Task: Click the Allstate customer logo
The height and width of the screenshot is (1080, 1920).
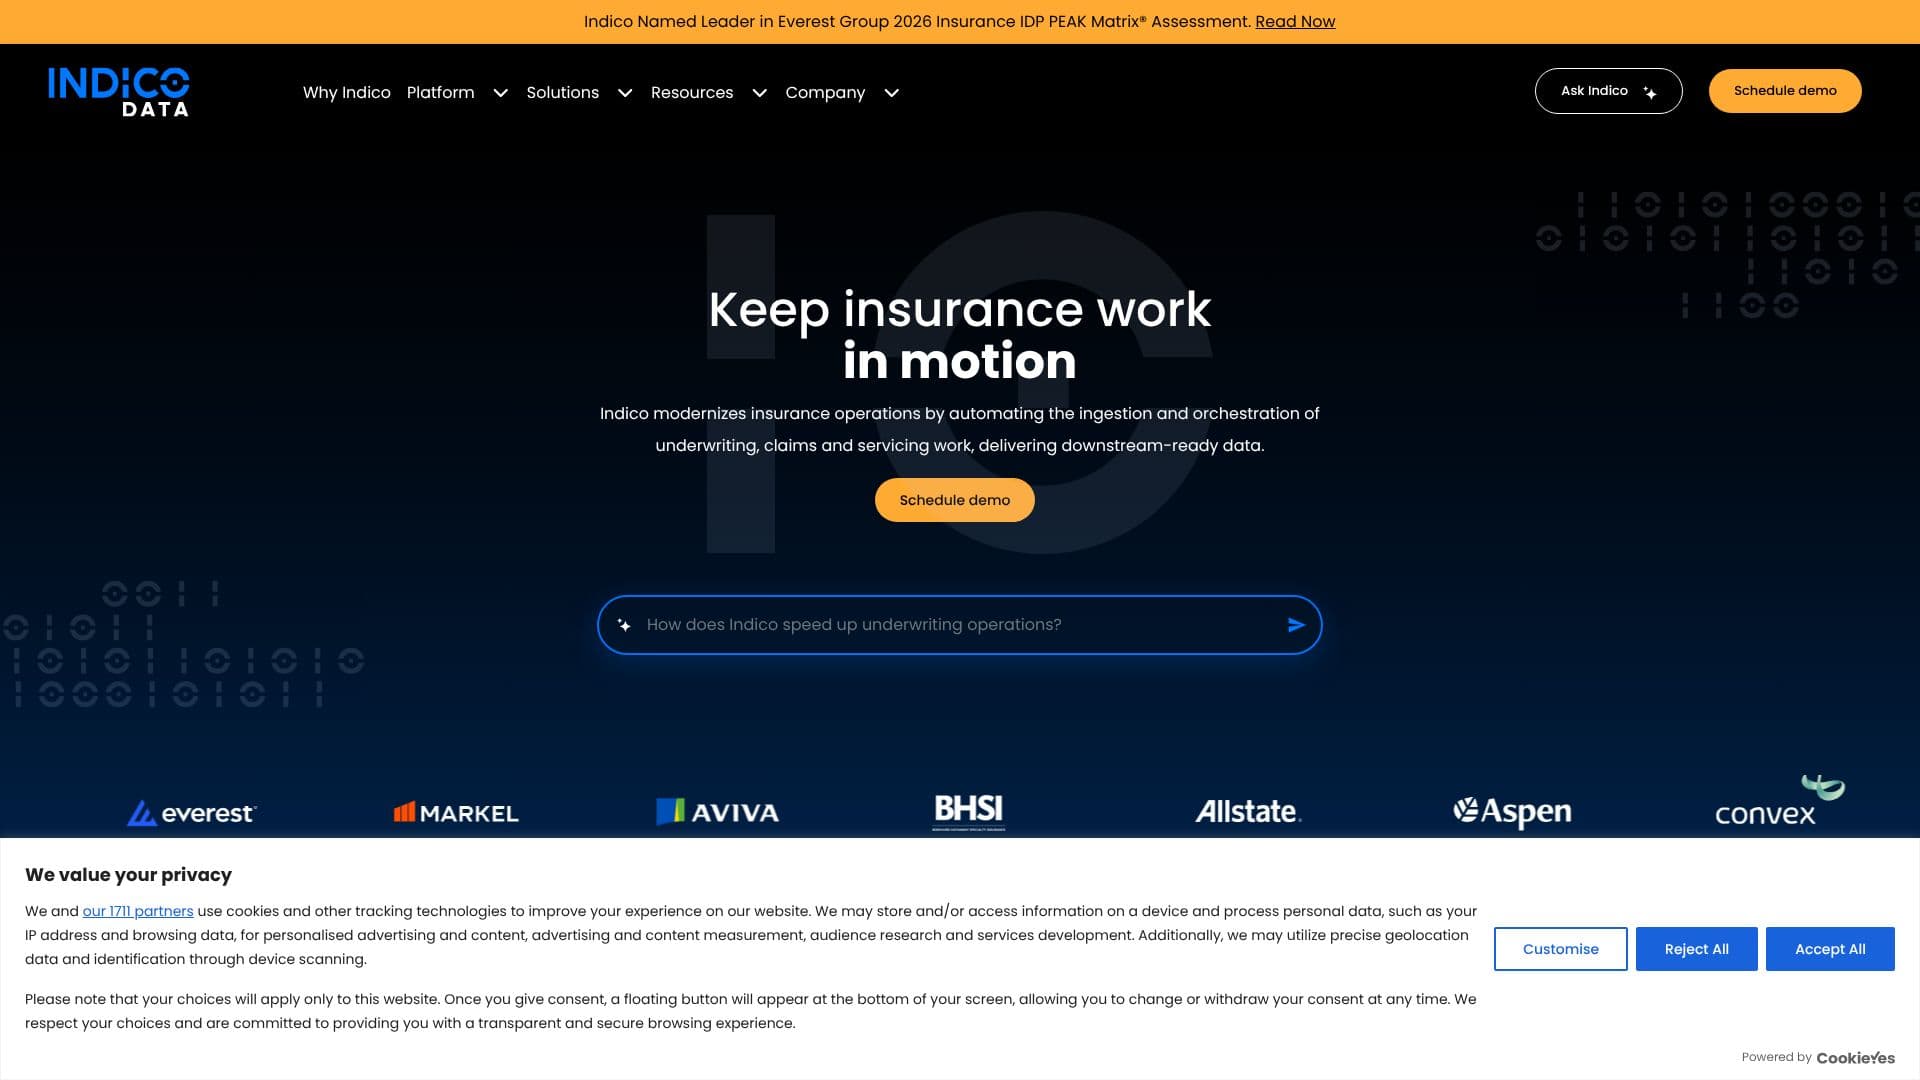Action: (x=1248, y=811)
